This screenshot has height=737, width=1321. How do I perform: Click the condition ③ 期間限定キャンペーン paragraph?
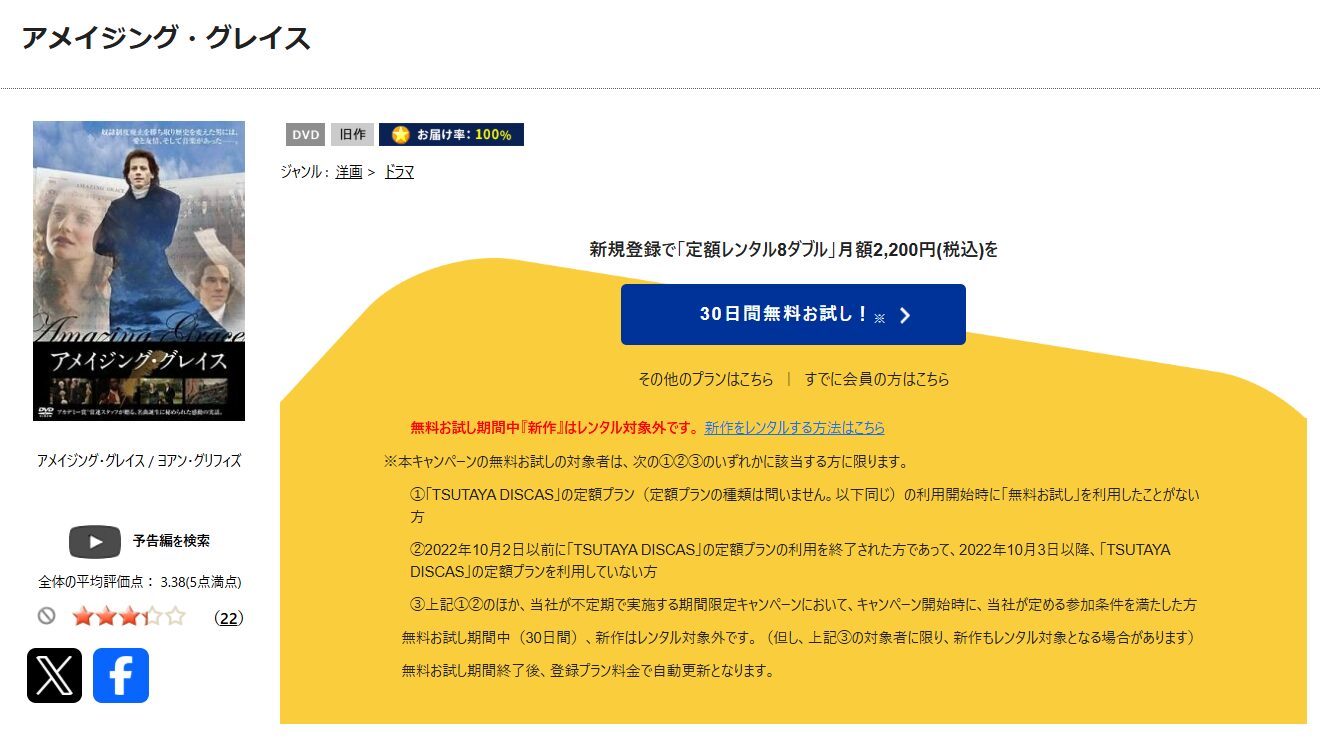(803, 604)
